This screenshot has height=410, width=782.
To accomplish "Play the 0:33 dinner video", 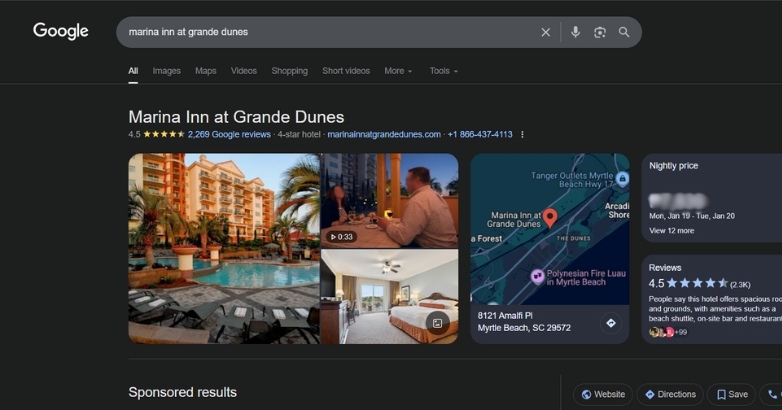I will point(389,201).
